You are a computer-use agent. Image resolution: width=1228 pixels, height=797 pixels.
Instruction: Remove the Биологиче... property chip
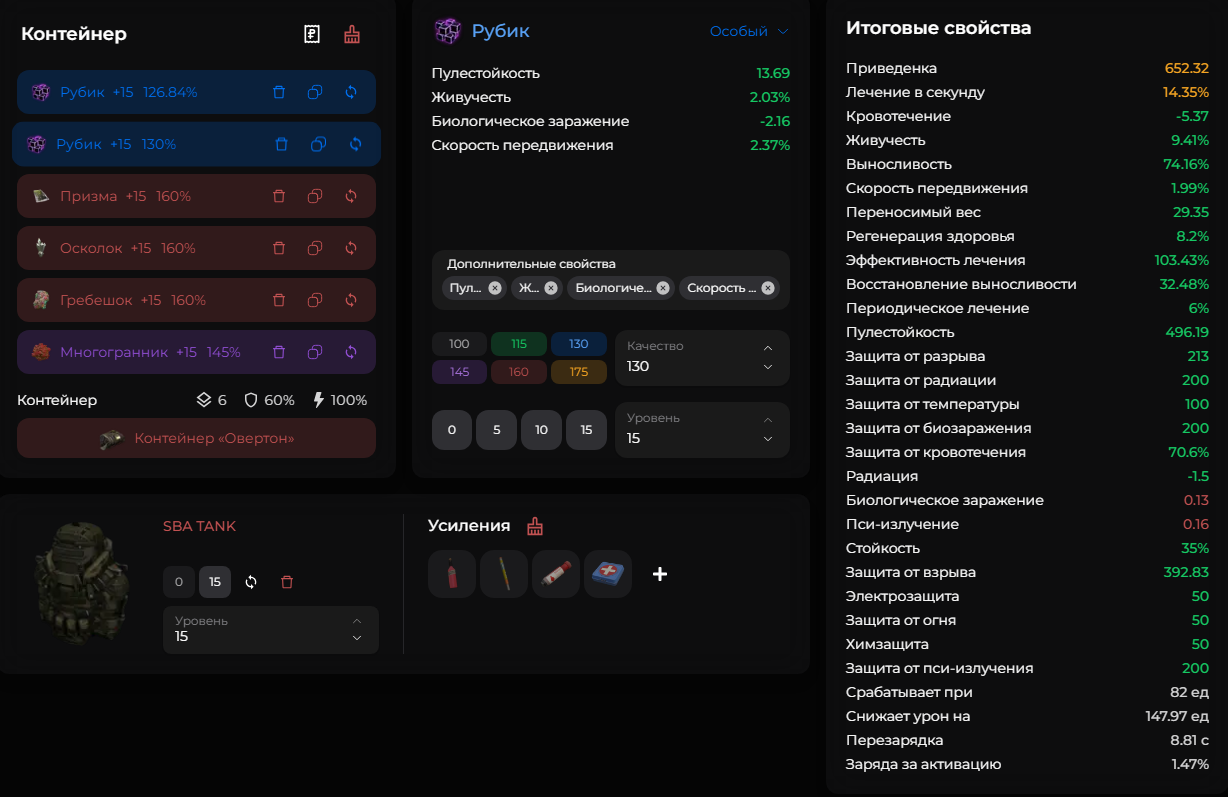click(661, 288)
